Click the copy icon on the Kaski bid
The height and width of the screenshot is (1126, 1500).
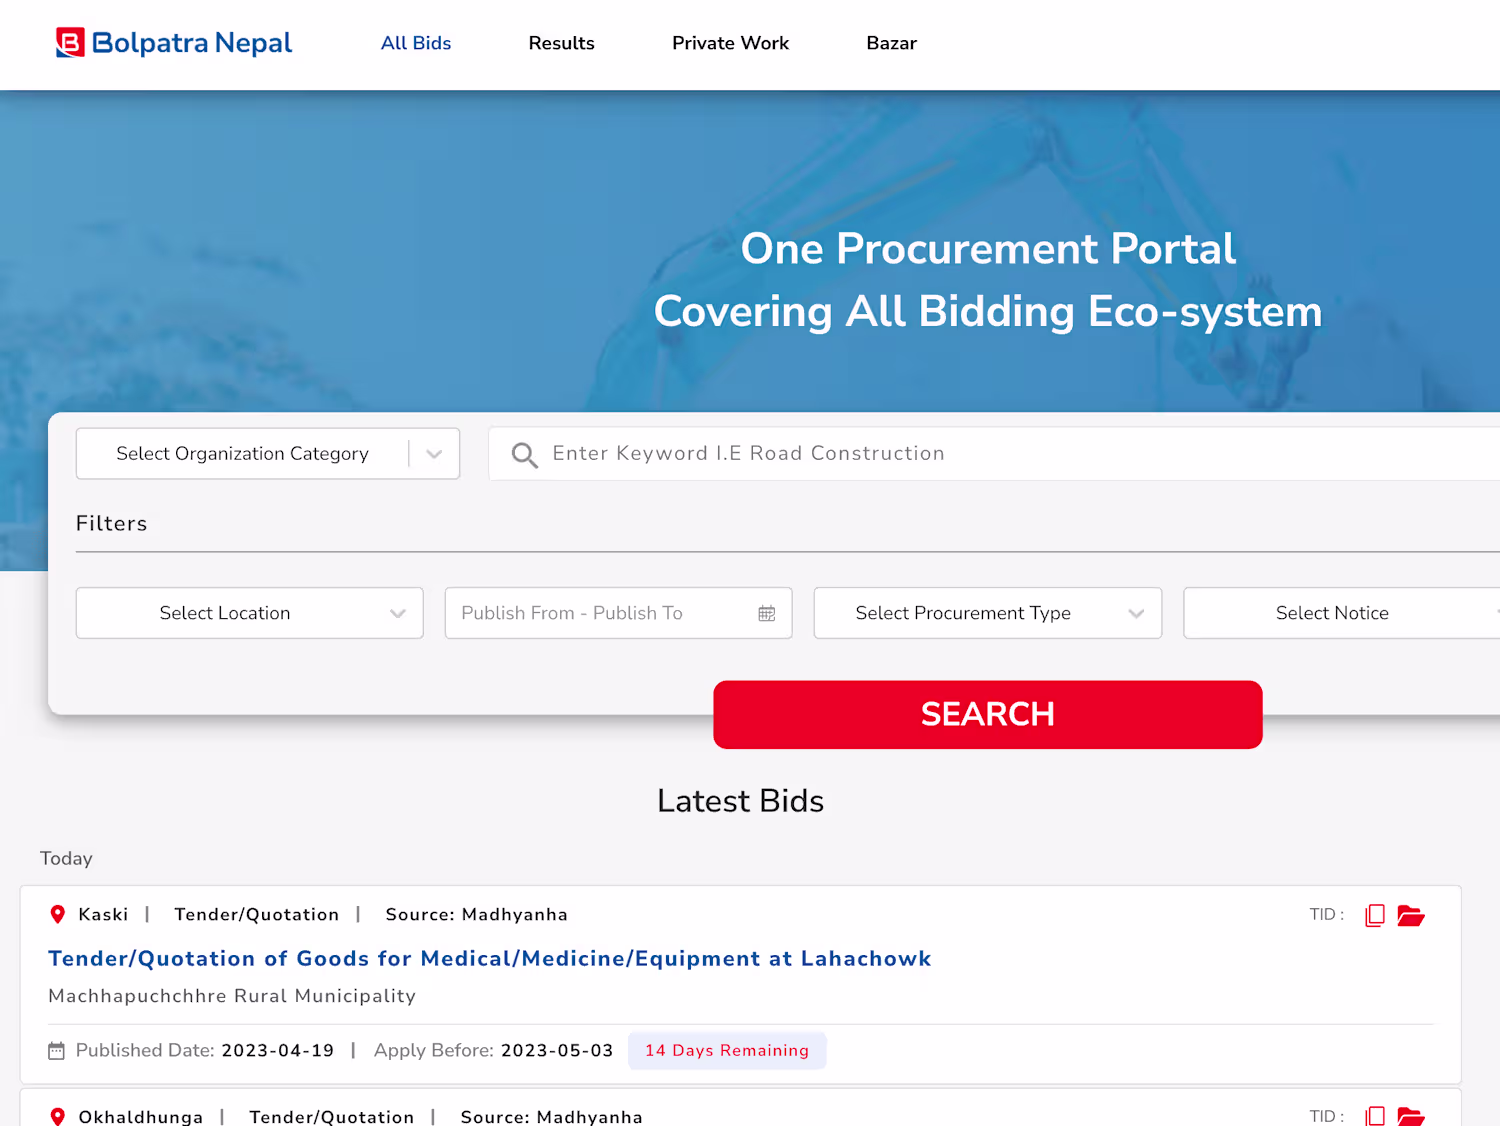click(x=1375, y=915)
